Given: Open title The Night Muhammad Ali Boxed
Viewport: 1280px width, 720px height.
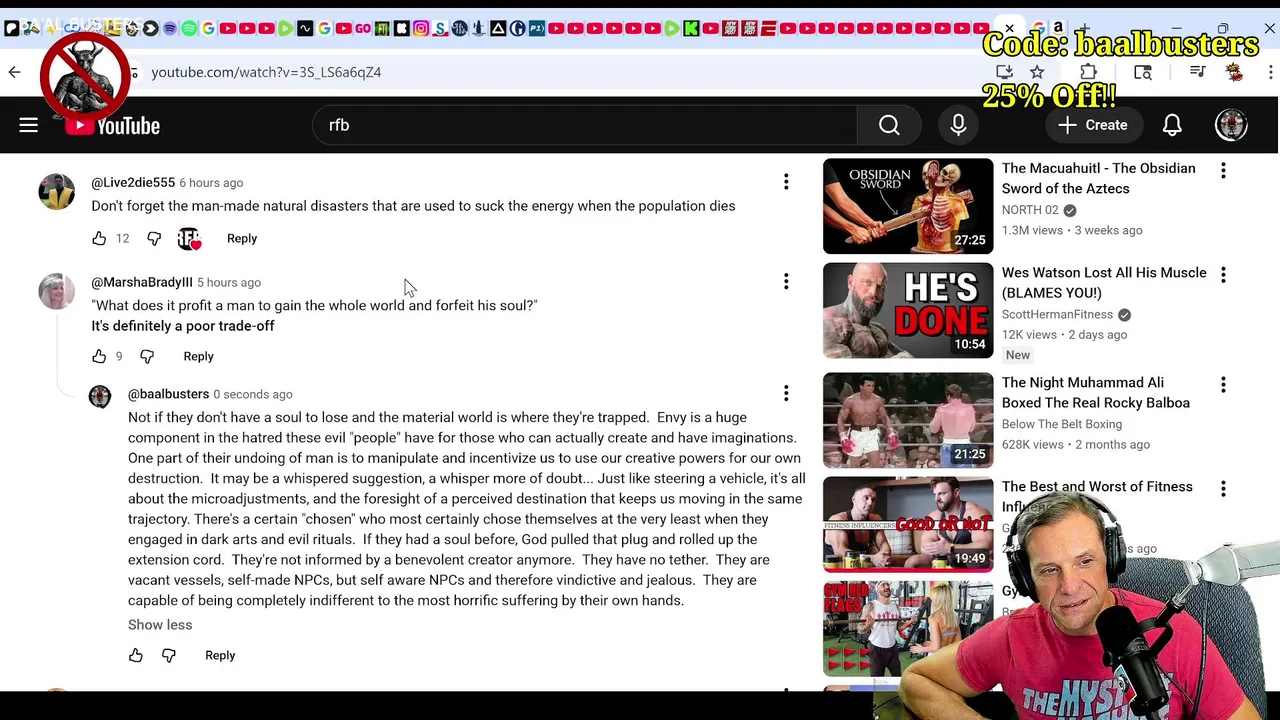Looking at the screenshot, I should (1096, 392).
